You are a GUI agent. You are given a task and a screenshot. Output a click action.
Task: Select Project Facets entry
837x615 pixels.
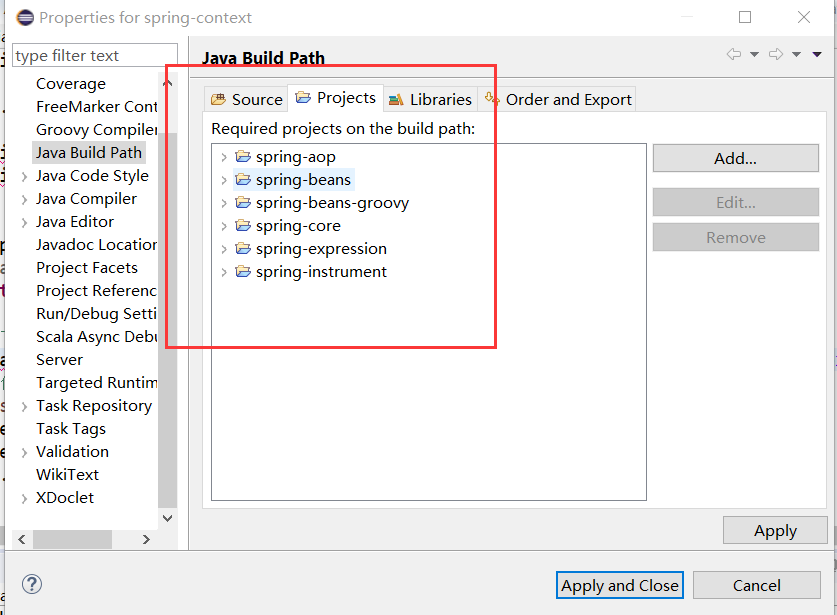pos(86,267)
